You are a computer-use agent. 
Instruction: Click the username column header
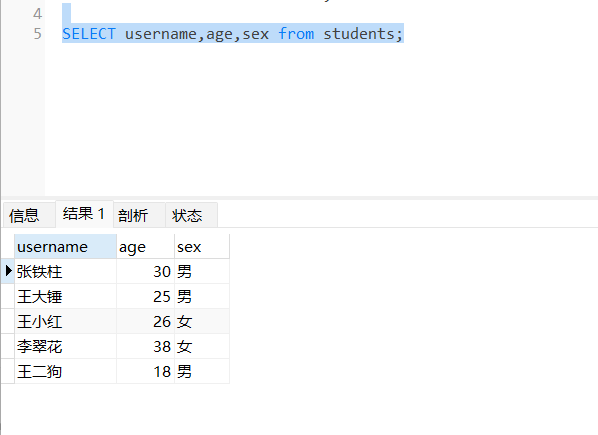[65, 247]
